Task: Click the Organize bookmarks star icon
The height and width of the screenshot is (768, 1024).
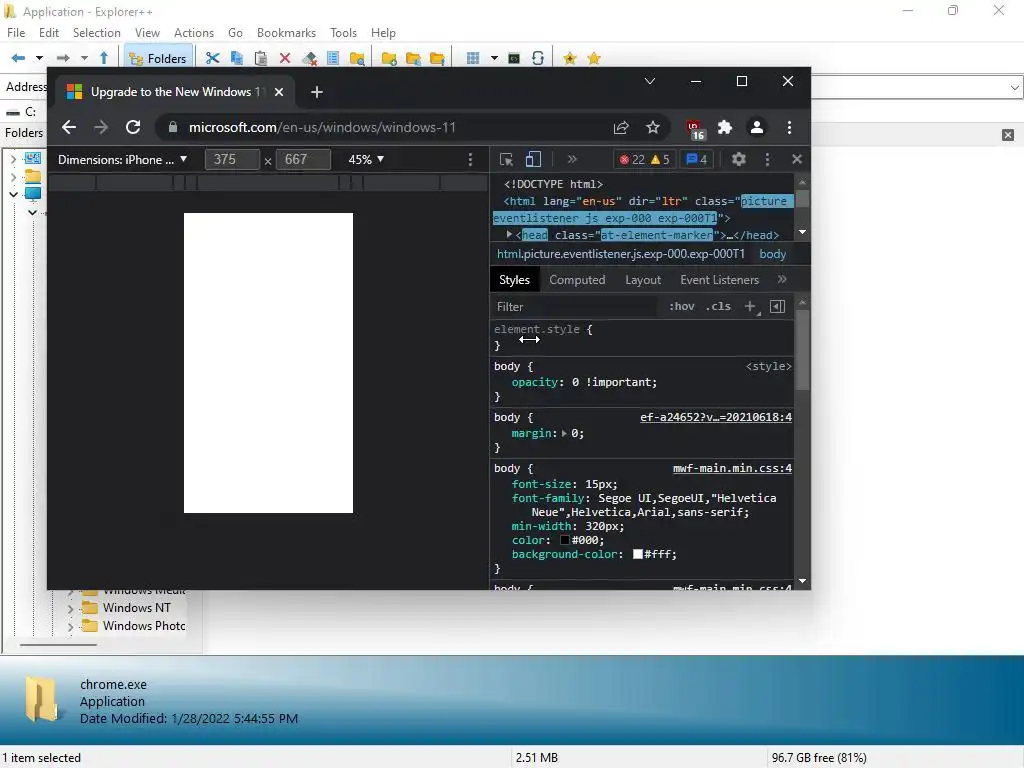Action: pos(594,58)
